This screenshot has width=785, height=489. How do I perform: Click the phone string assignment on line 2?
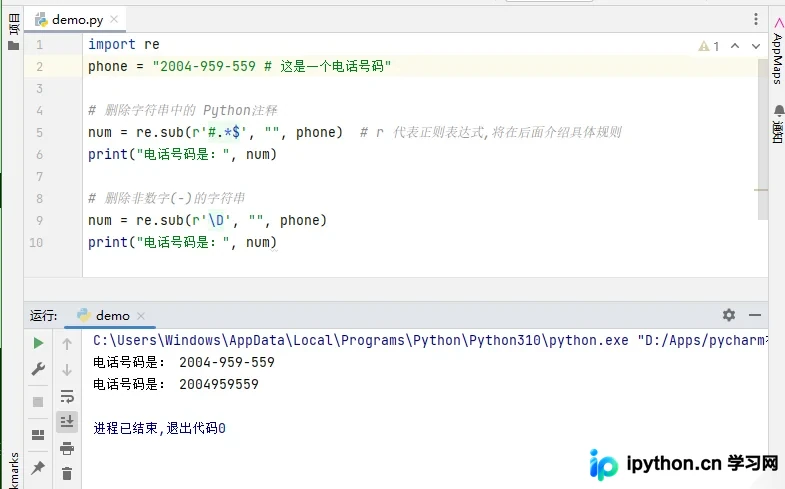(239, 67)
